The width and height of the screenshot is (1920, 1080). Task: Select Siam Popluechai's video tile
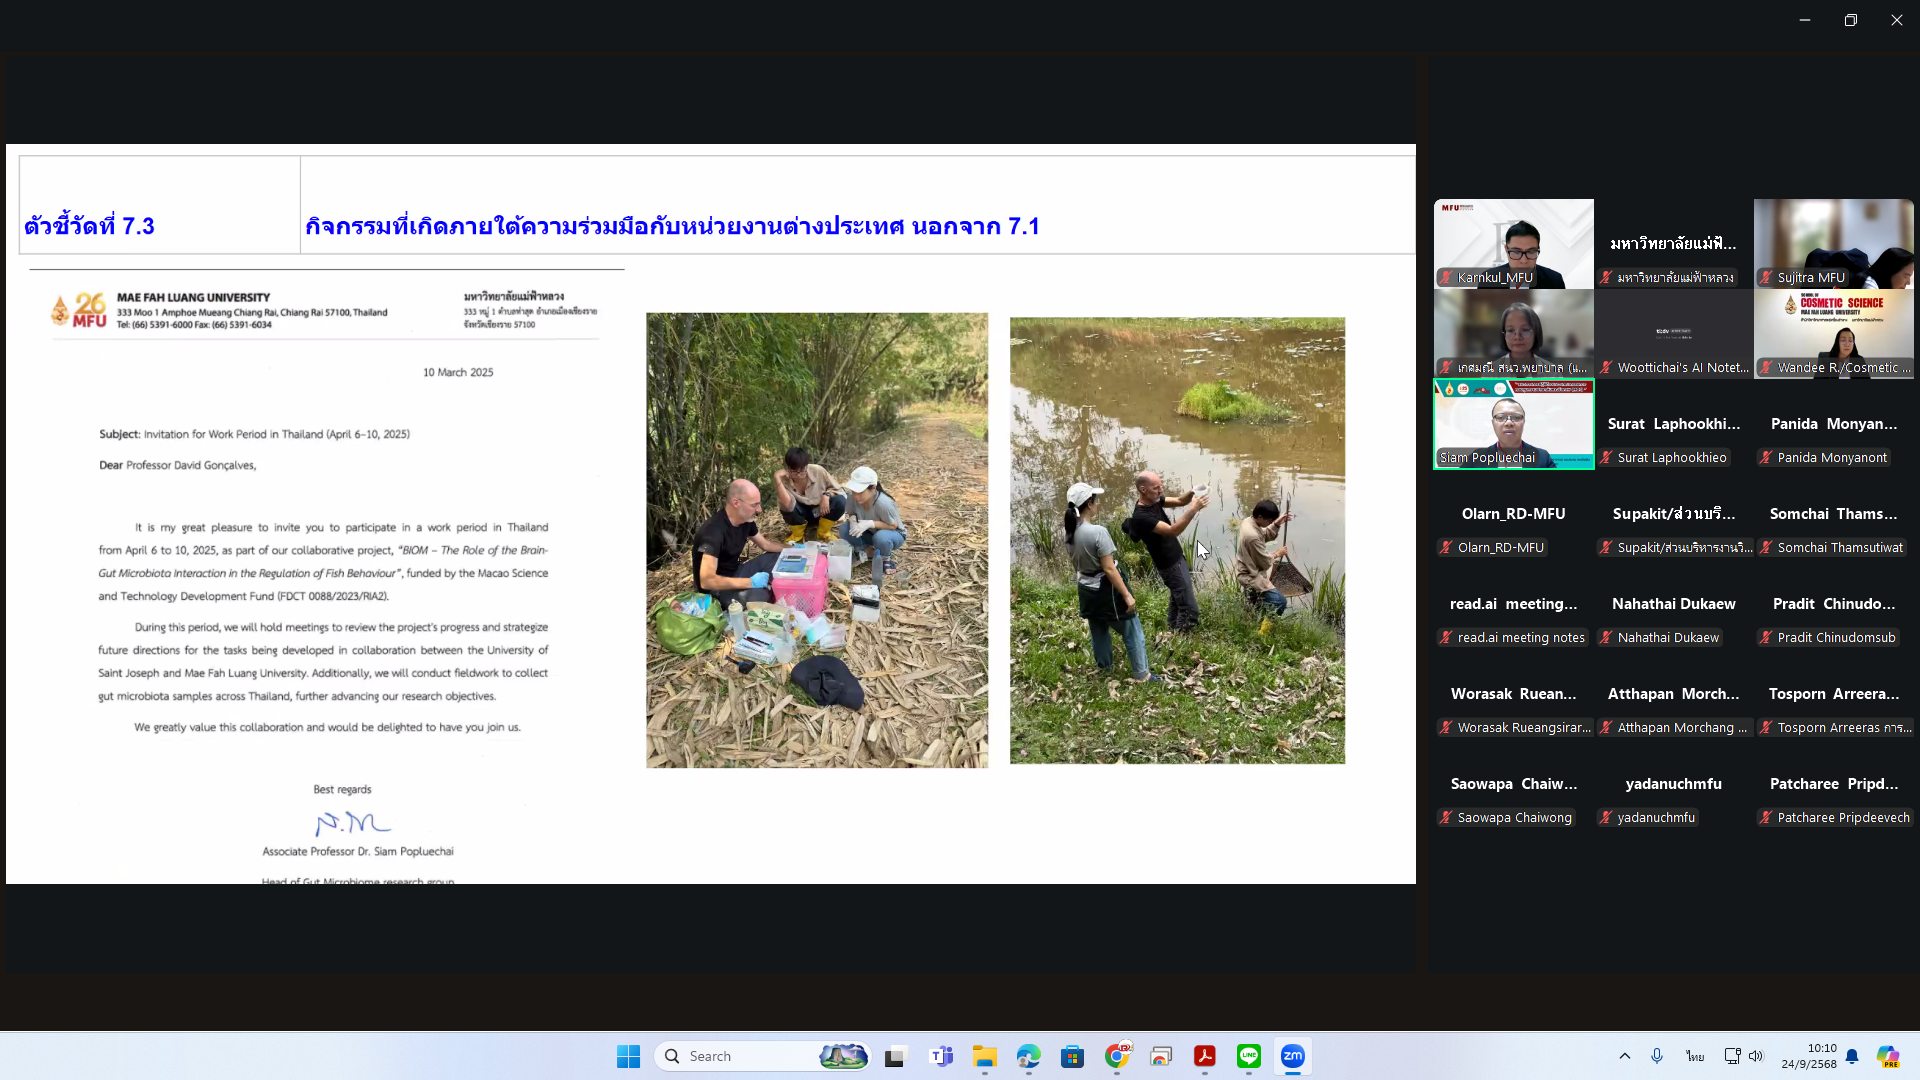click(1513, 424)
